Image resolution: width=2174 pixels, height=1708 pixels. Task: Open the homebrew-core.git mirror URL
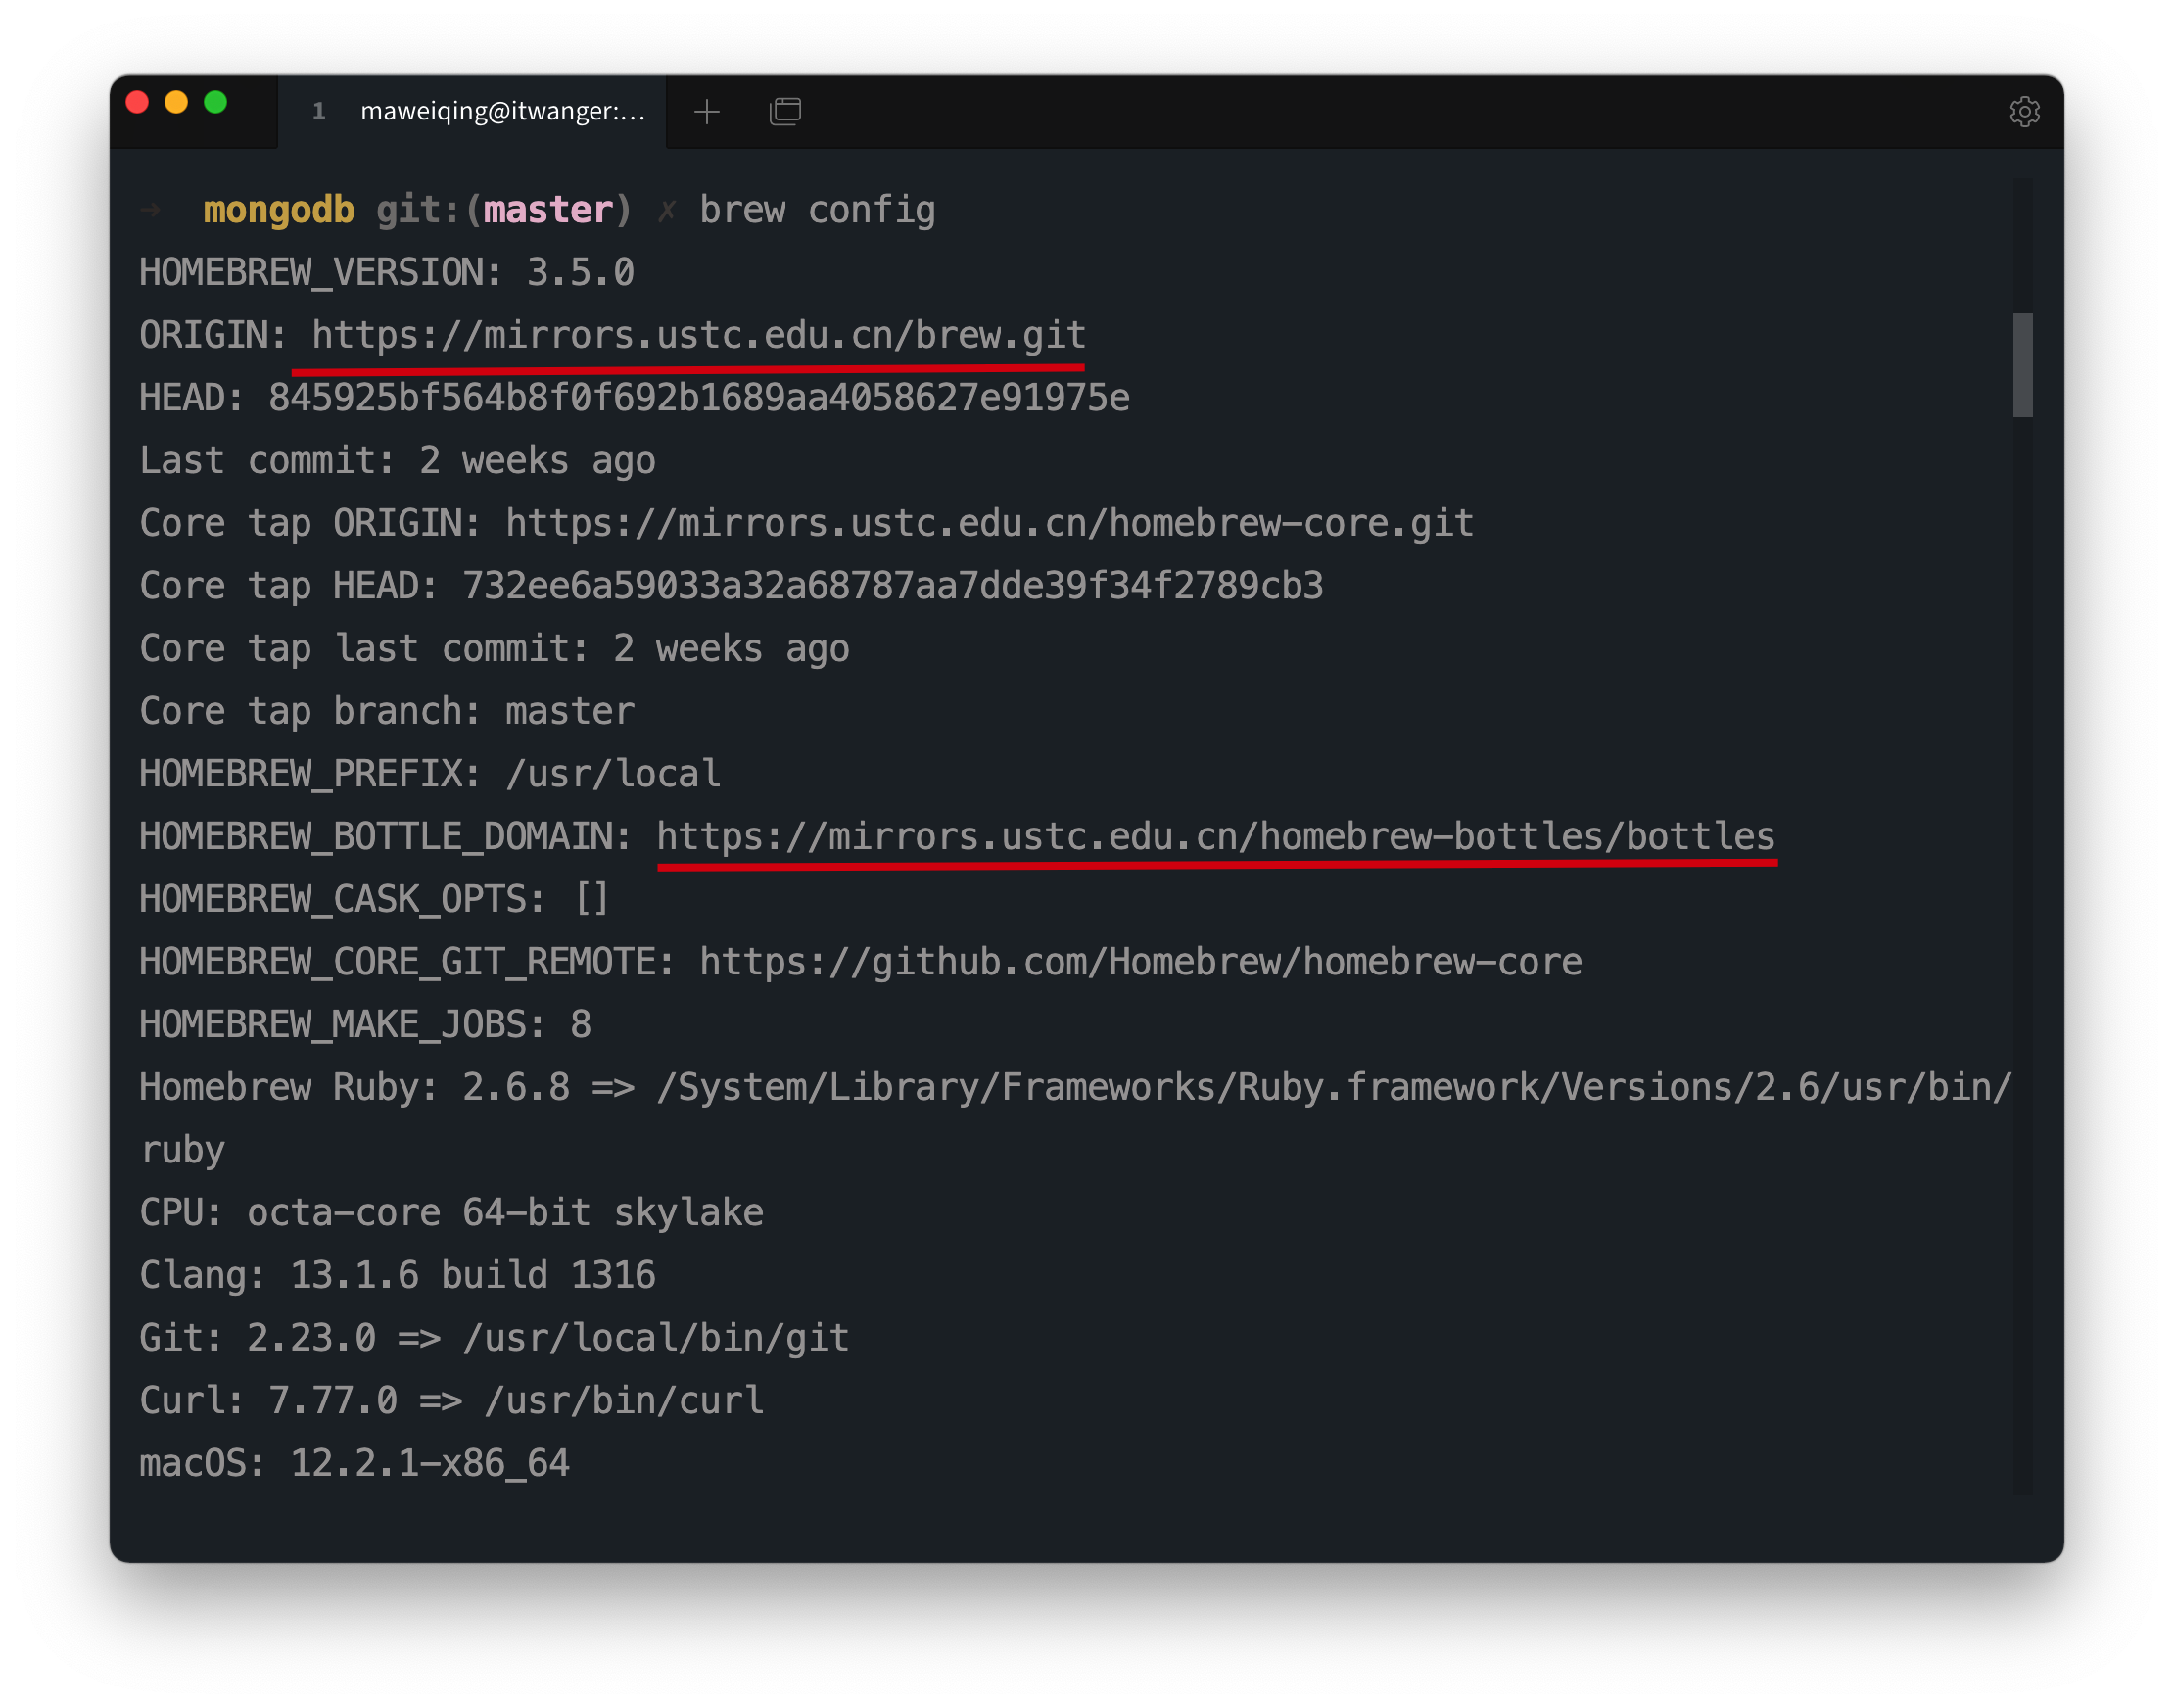pos(989,523)
